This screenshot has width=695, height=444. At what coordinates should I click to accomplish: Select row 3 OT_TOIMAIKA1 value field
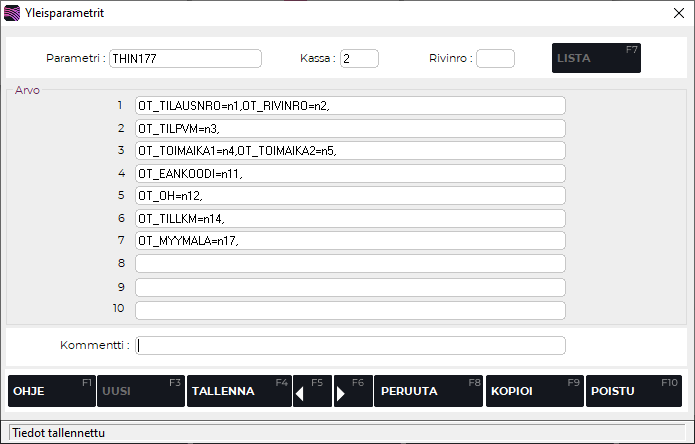(x=350, y=151)
